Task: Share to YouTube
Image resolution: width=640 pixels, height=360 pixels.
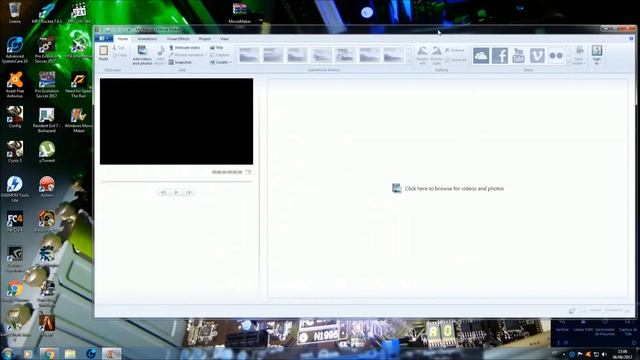Action: point(518,56)
